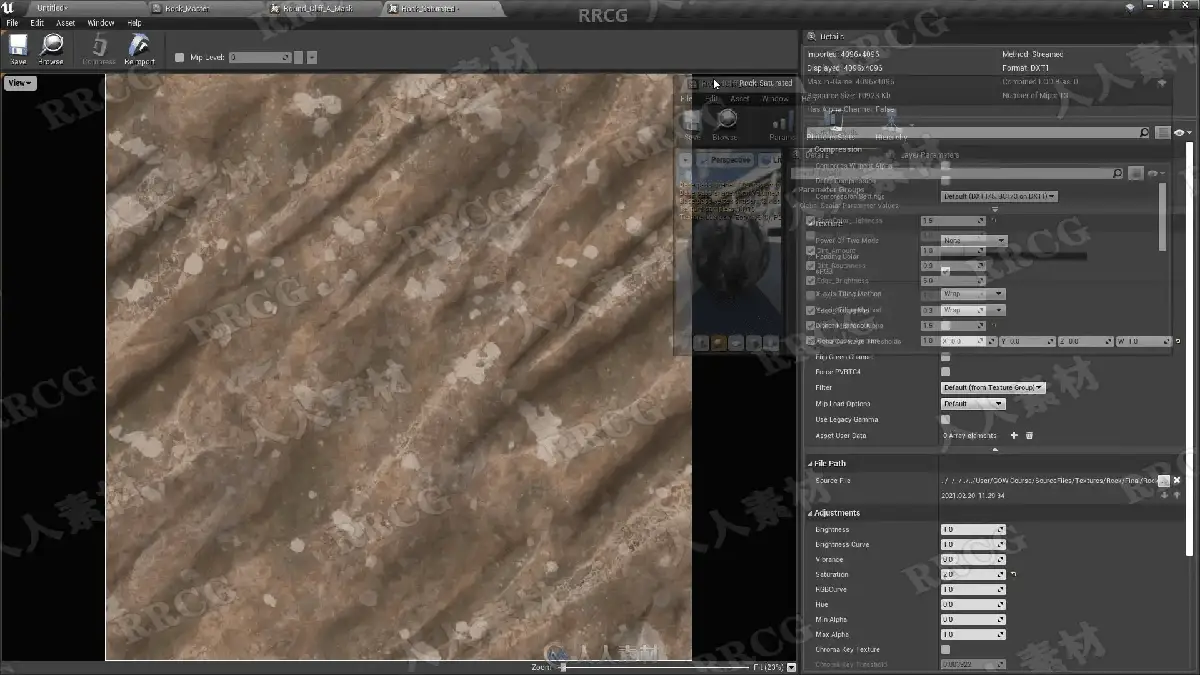Collapse the Compression section
Image resolution: width=1200 pixels, height=675 pixels.
(811, 150)
